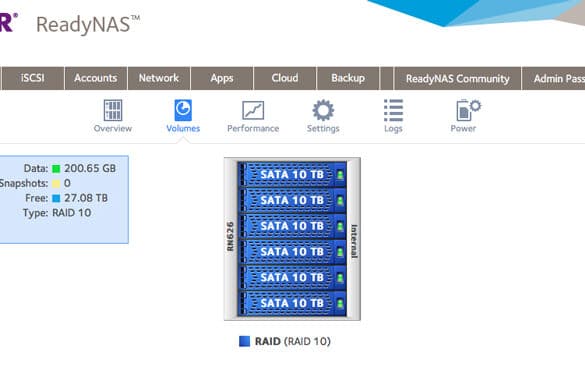The width and height of the screenshot is (585, 379).
Task: Click the ReadyNAS logo text
Action: [88, 25]
